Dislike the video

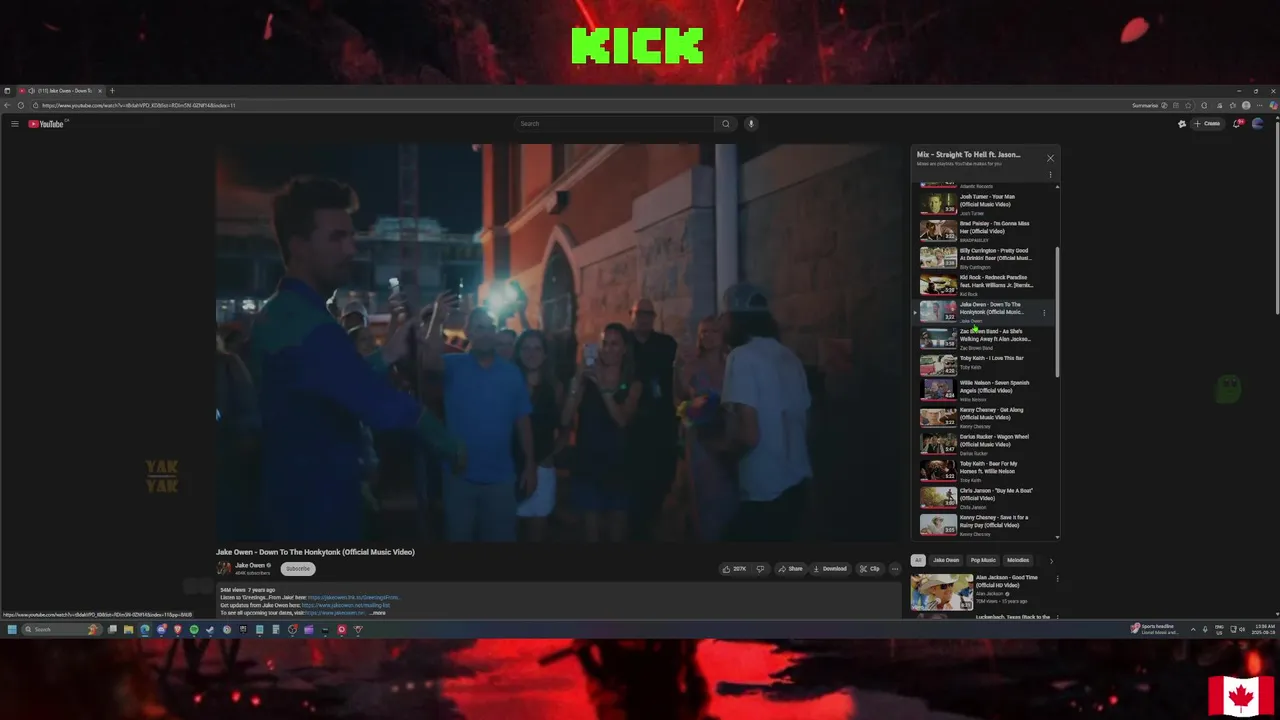pos(760,569)
